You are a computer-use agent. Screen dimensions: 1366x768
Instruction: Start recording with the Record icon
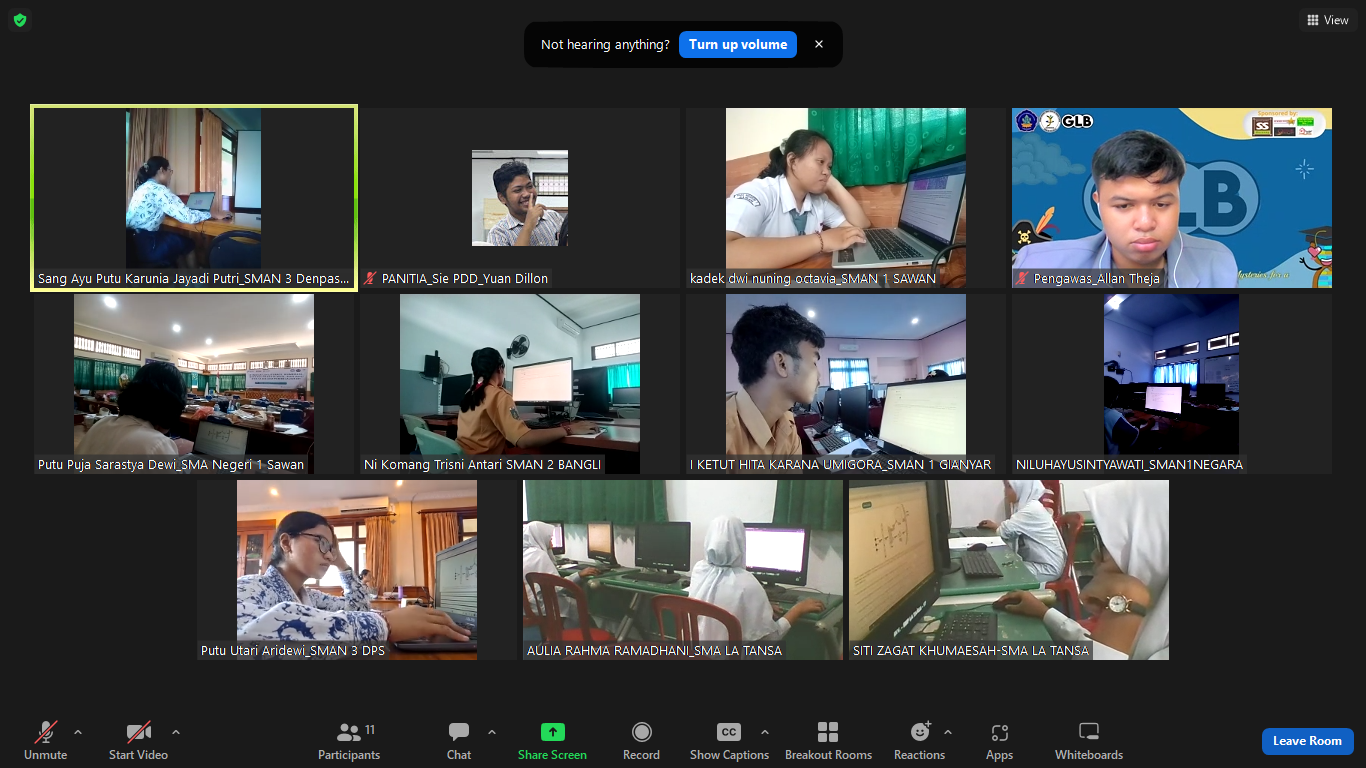click(641, 733)
